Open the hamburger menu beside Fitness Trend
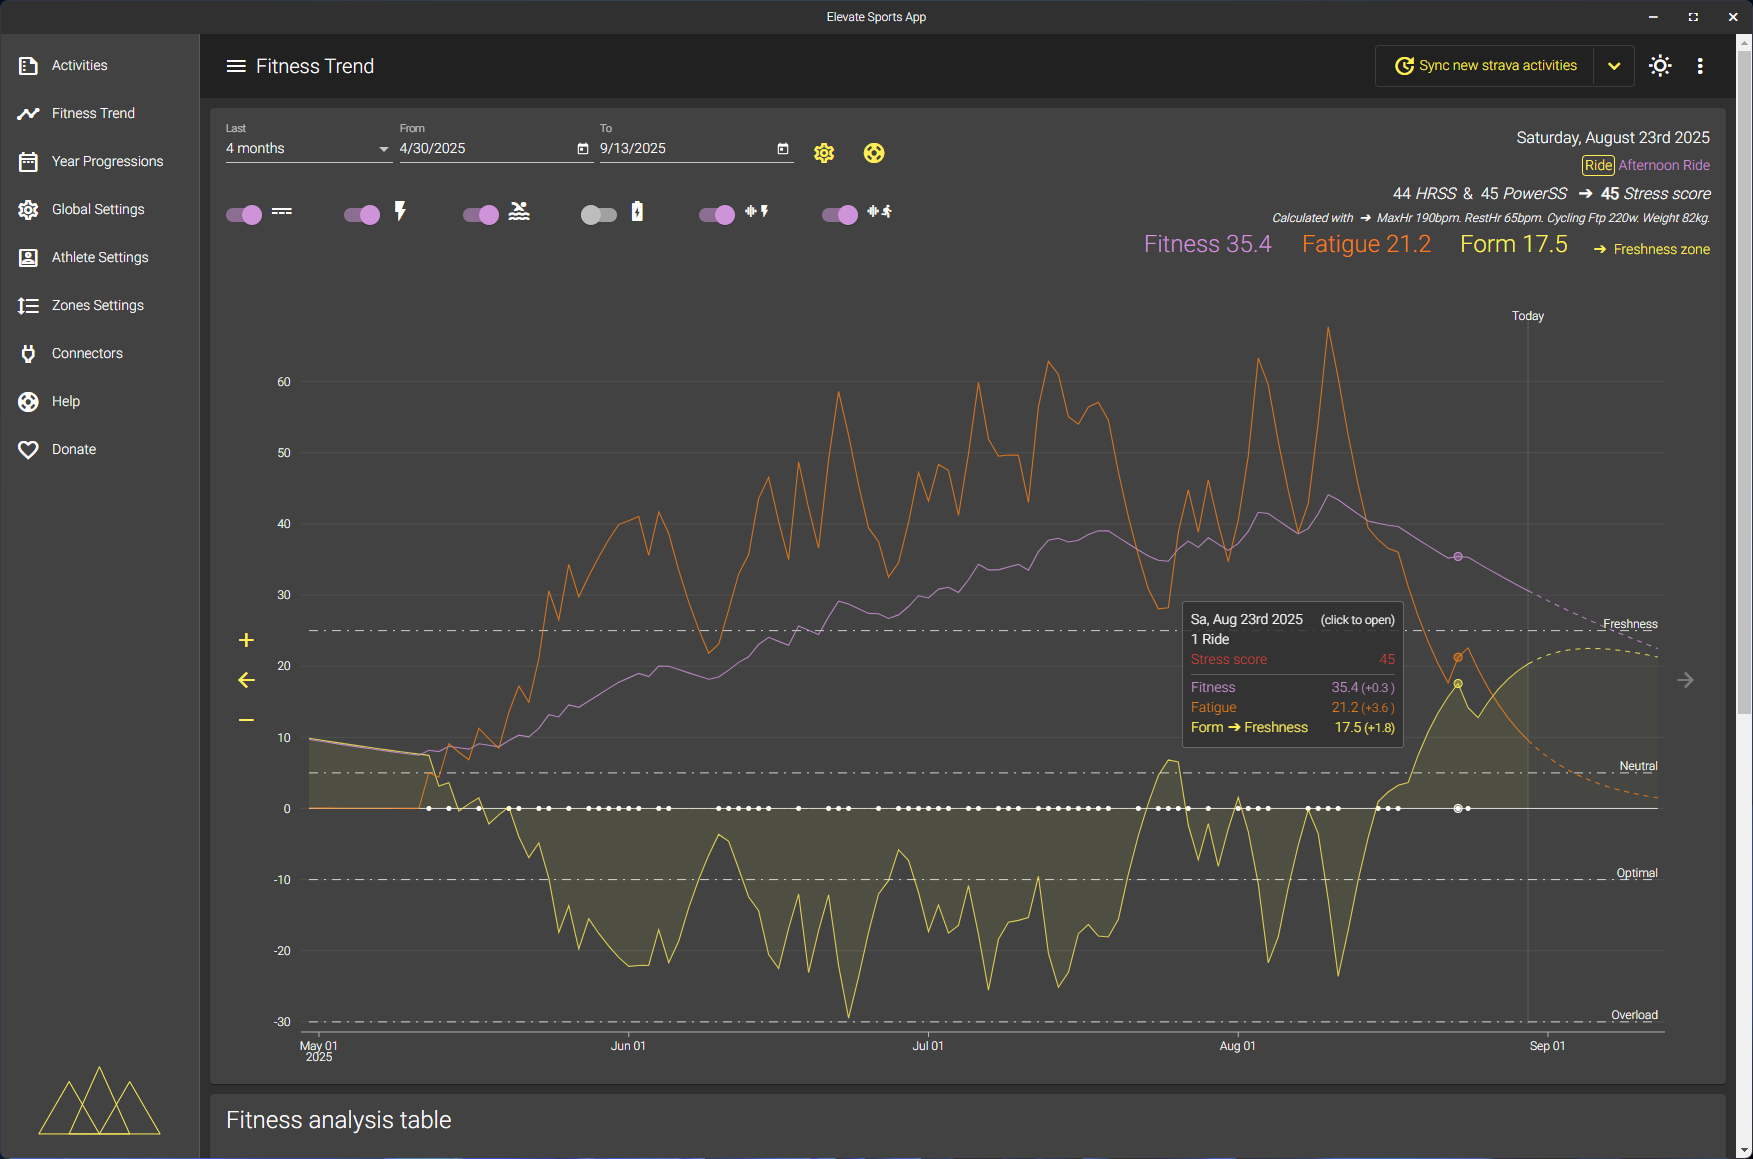The width and height of the screenshot is (1753, 1159). click(236, 66)
